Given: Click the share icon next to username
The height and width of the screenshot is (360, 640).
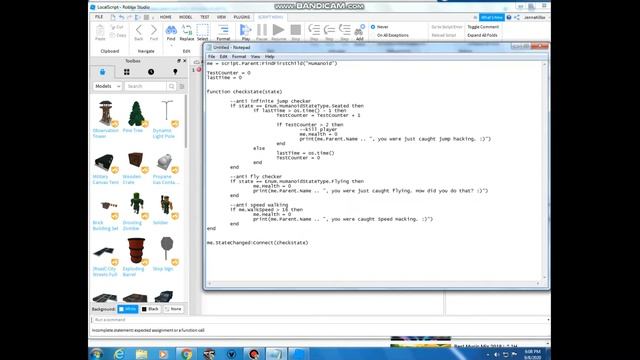Looking at the screenshot, I should pyautogui.click(x=517, y=17).
